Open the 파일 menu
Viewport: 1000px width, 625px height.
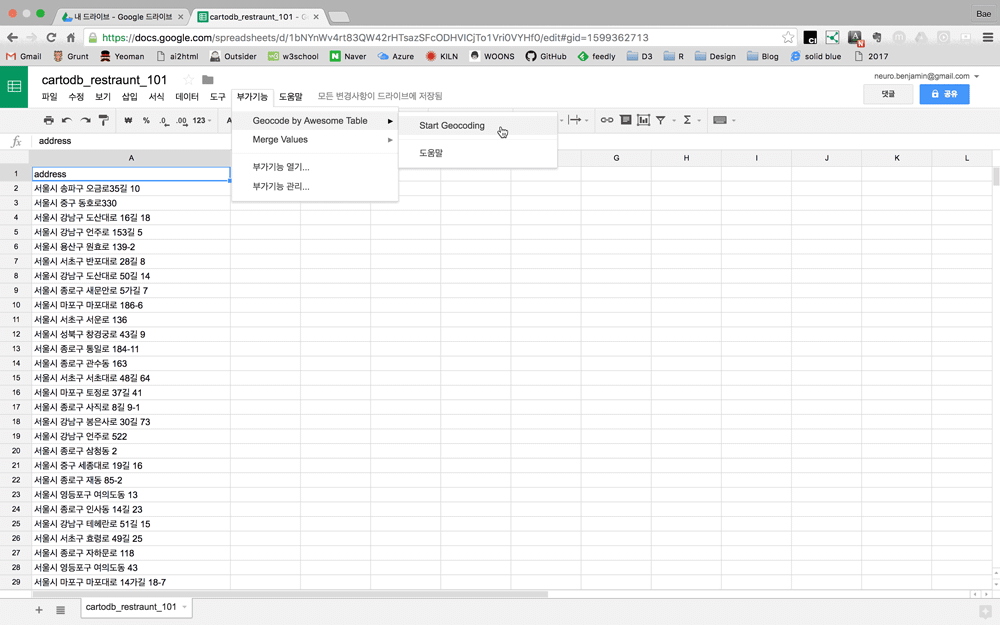[x=49, y=96]
